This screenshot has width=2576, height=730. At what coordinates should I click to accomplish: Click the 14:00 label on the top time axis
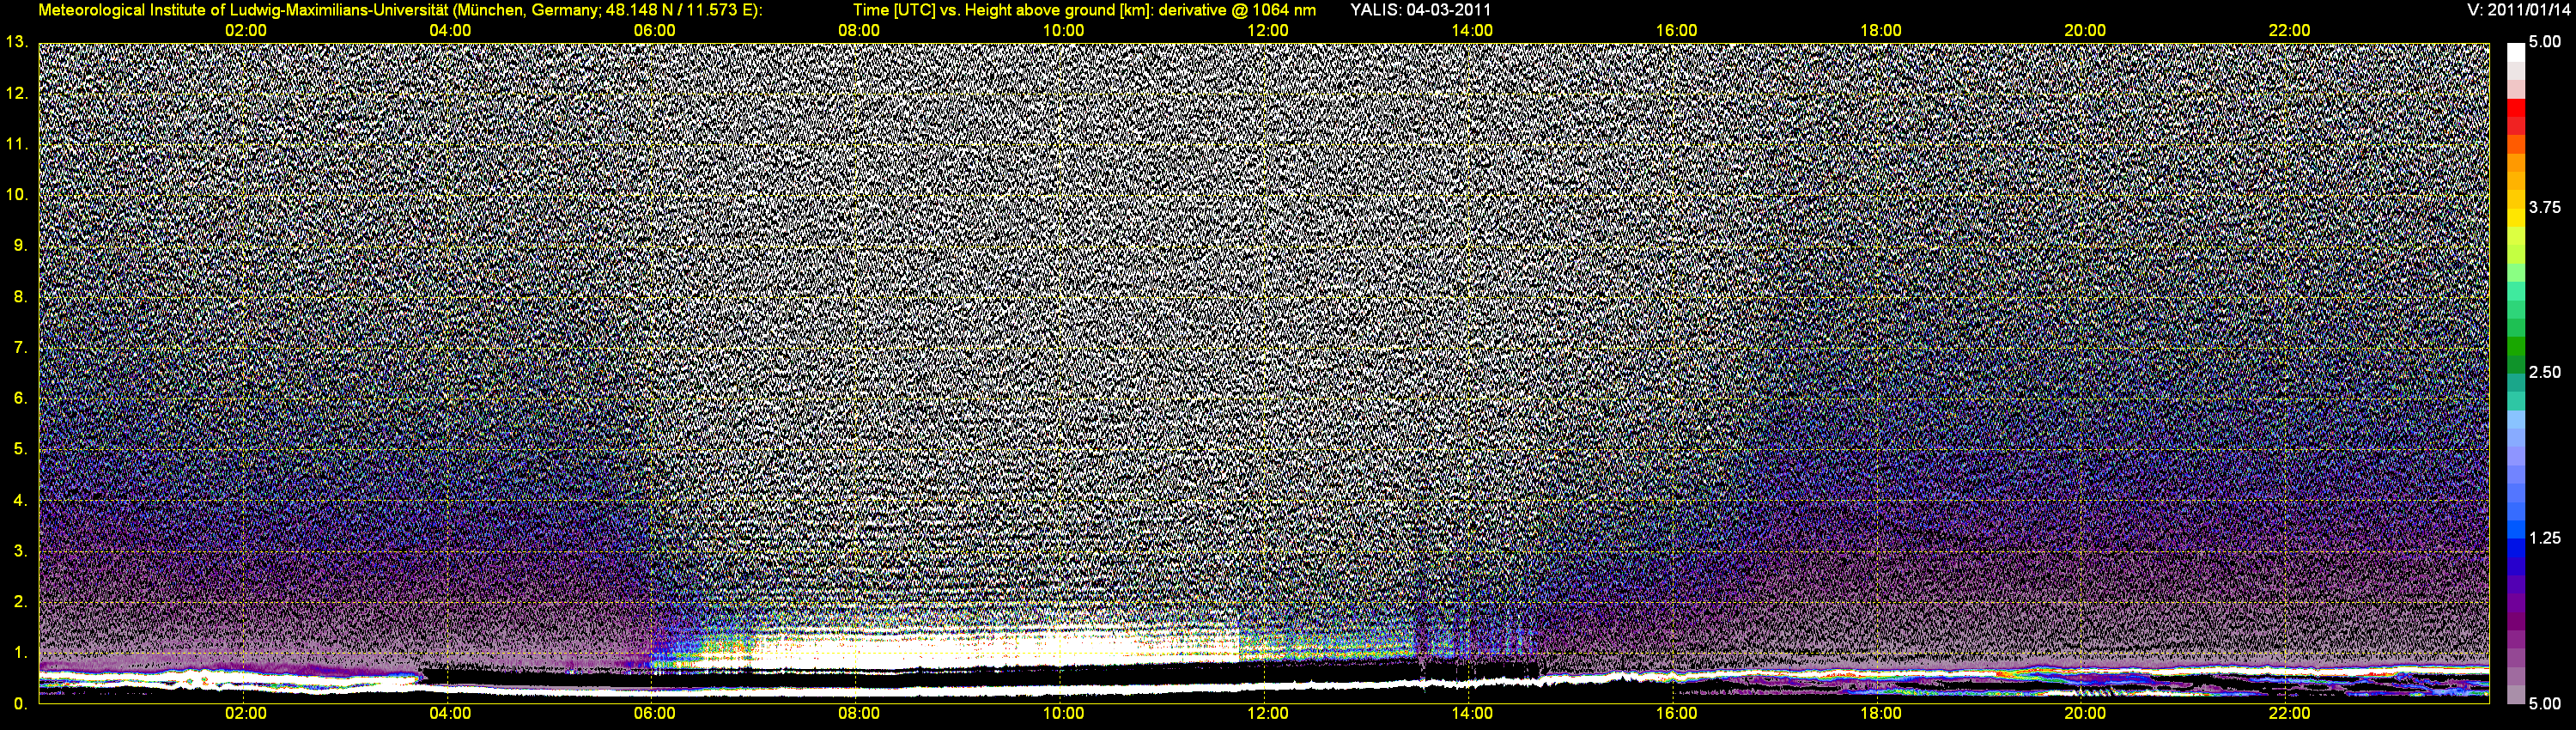pos(1472,31)
